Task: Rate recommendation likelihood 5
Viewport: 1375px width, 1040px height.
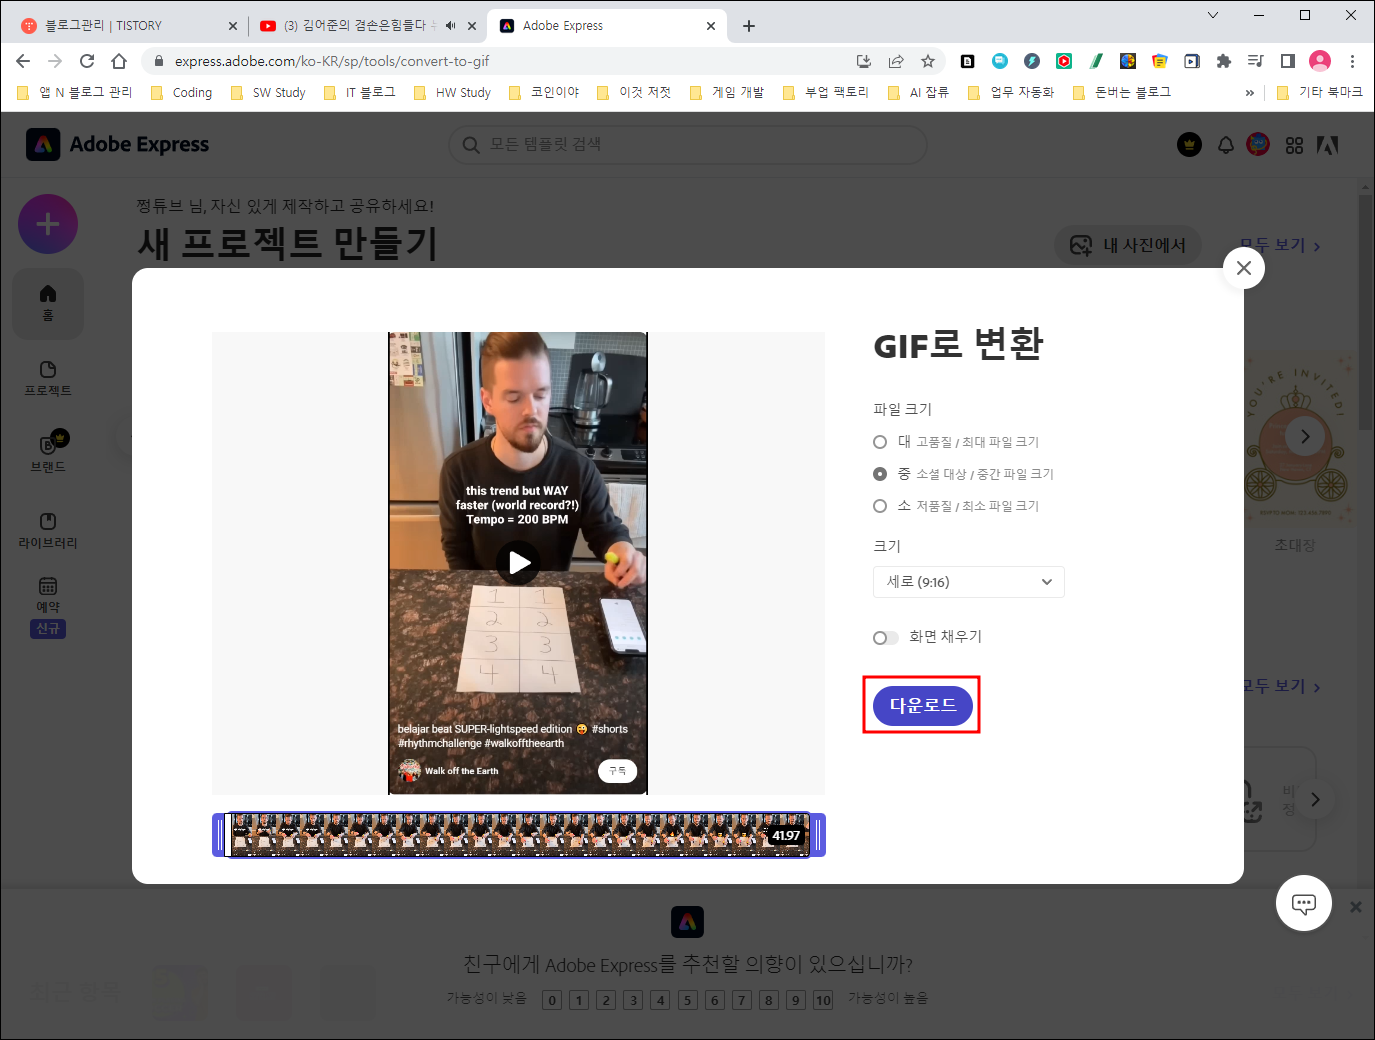Action: click(687, 1000)
